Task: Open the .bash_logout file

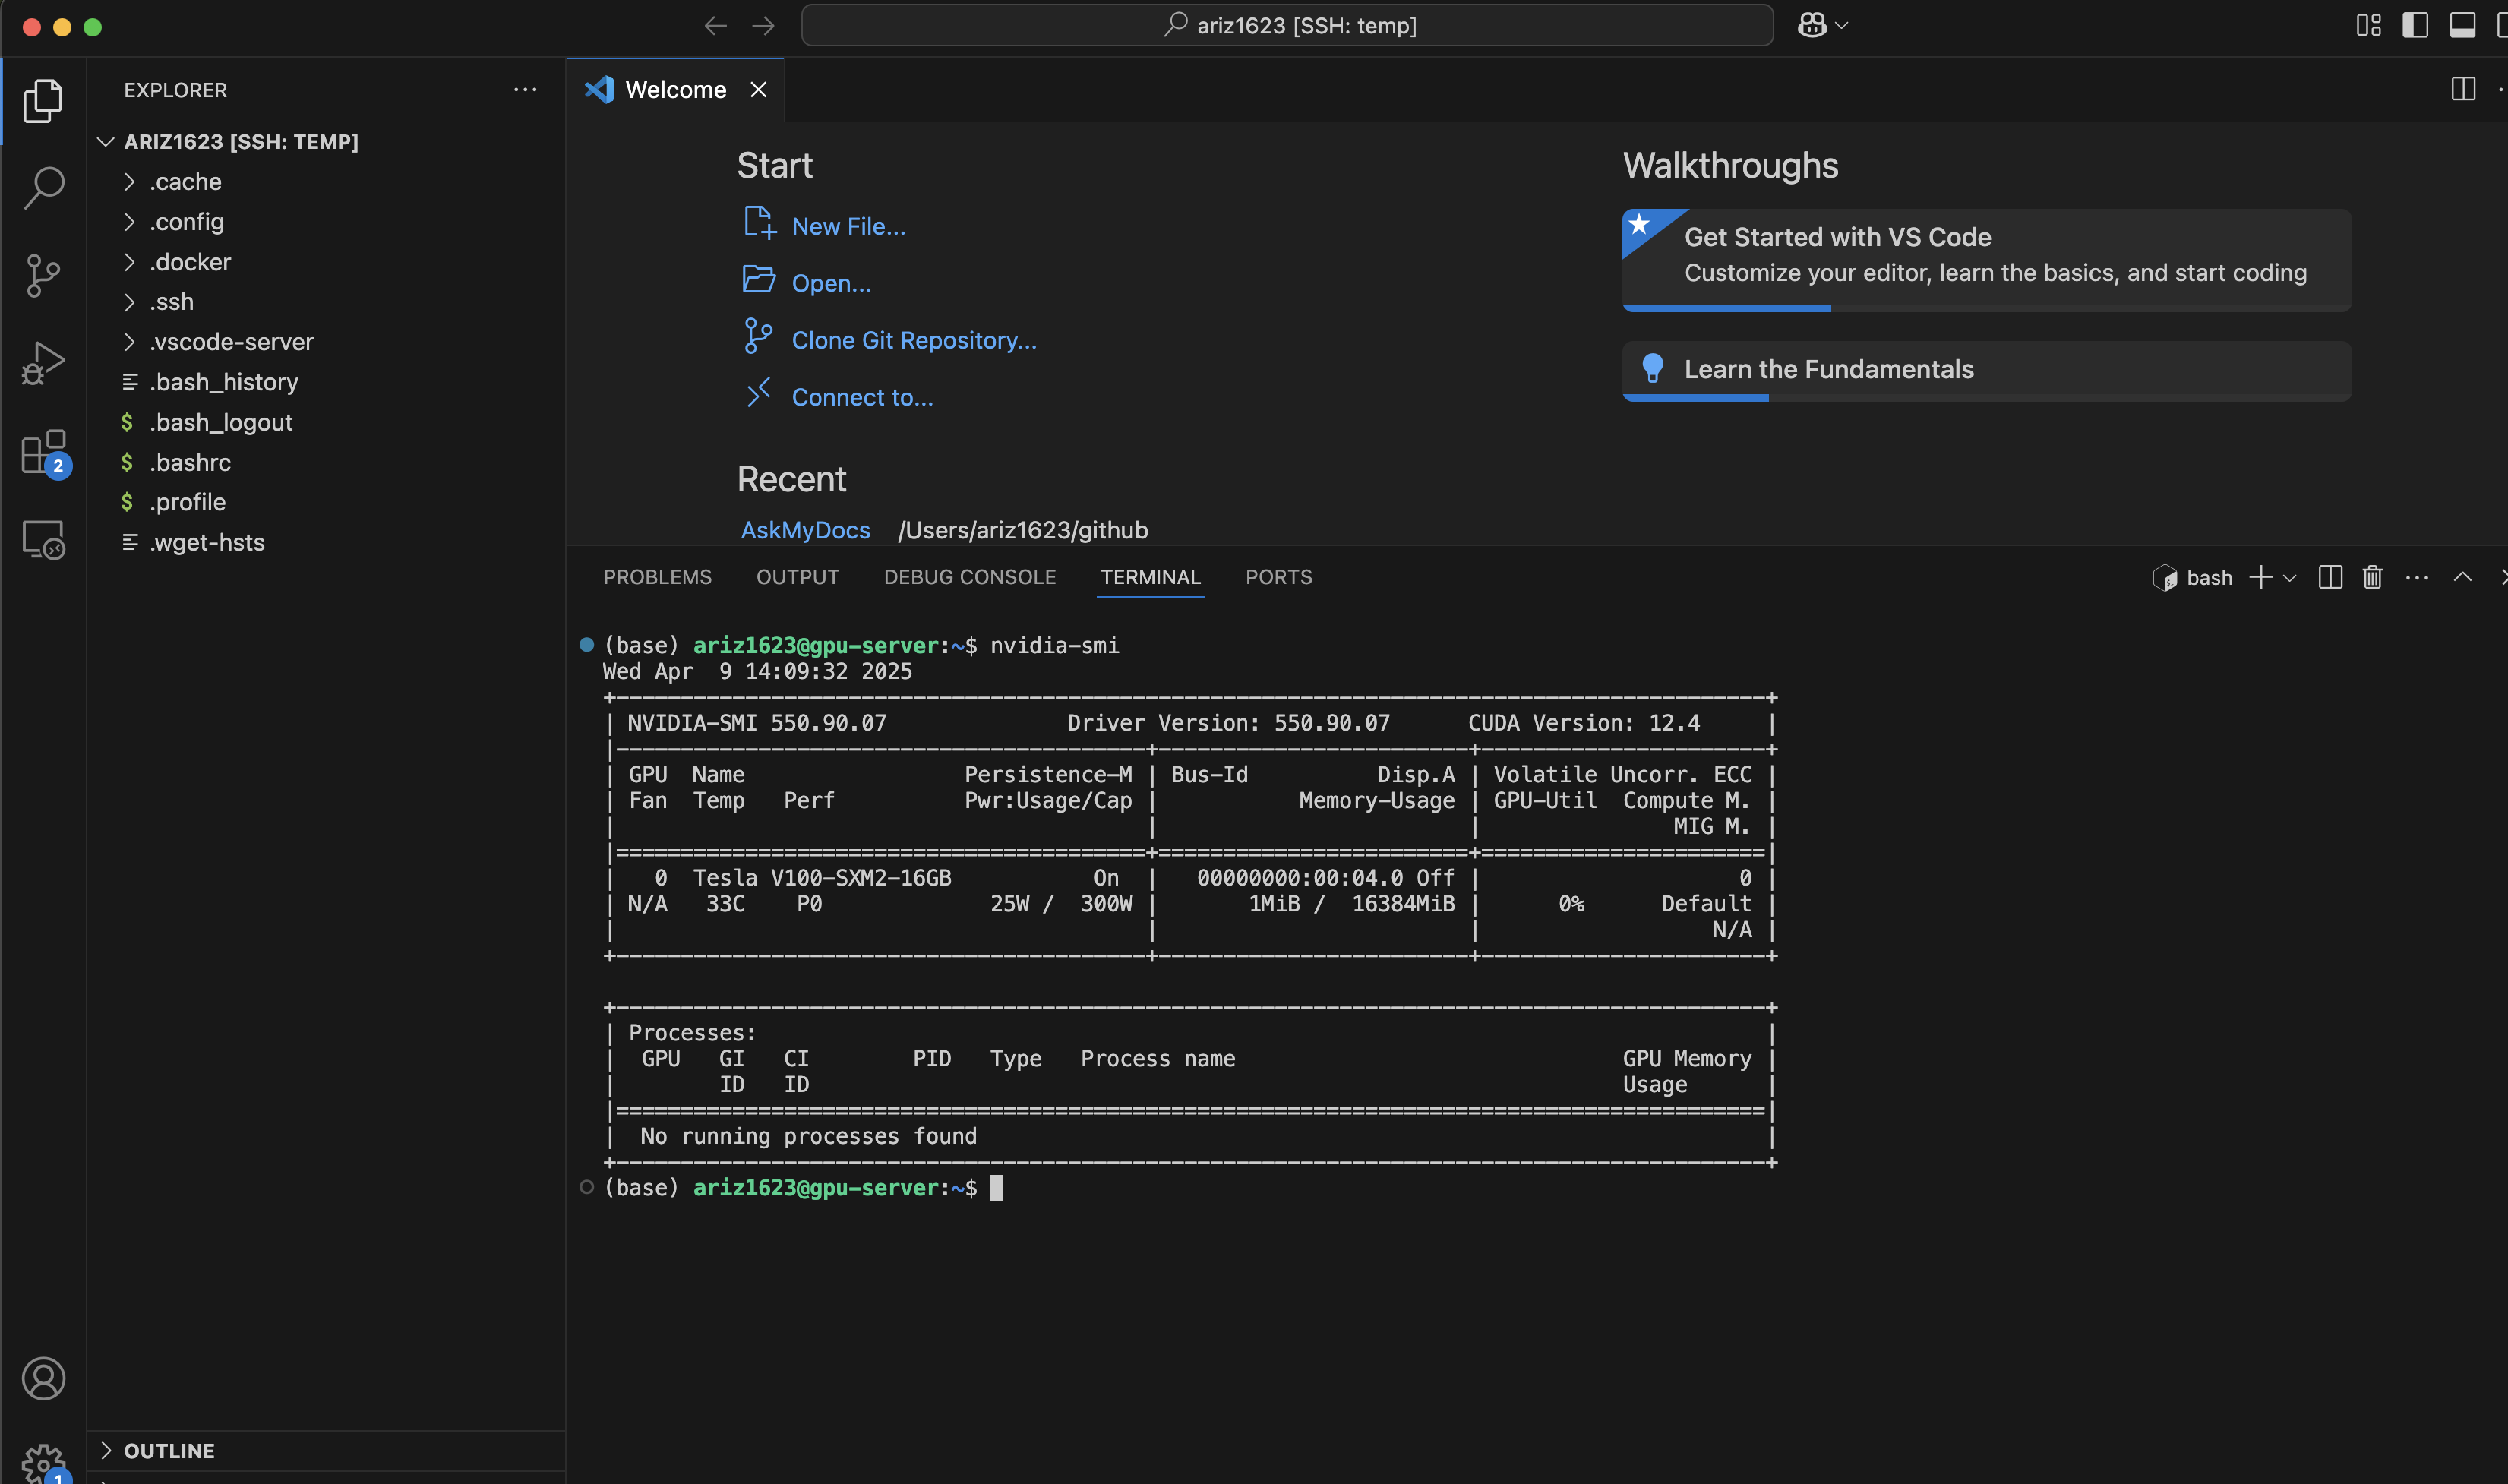Action: pyautogui.click(x=325, y=422)
